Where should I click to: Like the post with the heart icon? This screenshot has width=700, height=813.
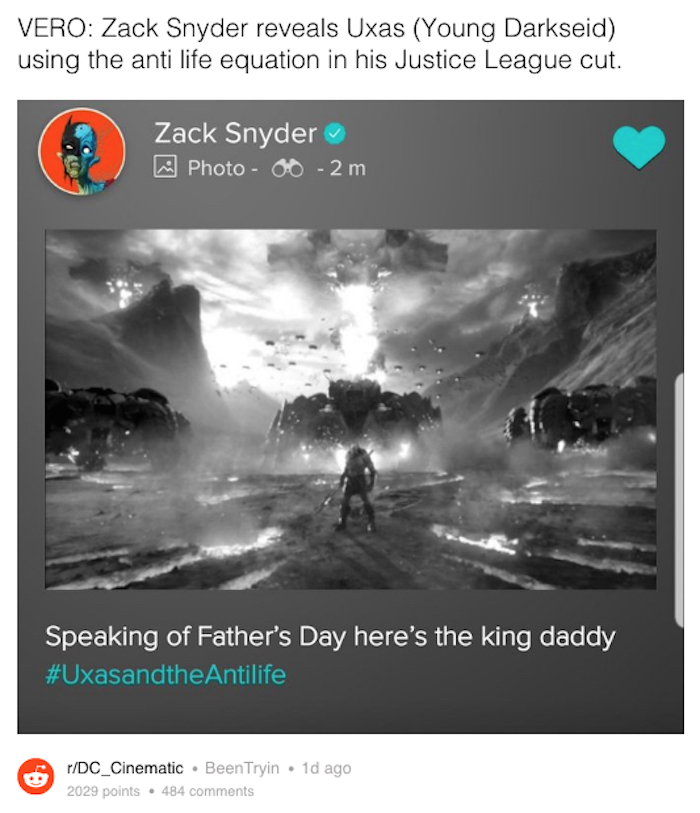tap(638, 147)
